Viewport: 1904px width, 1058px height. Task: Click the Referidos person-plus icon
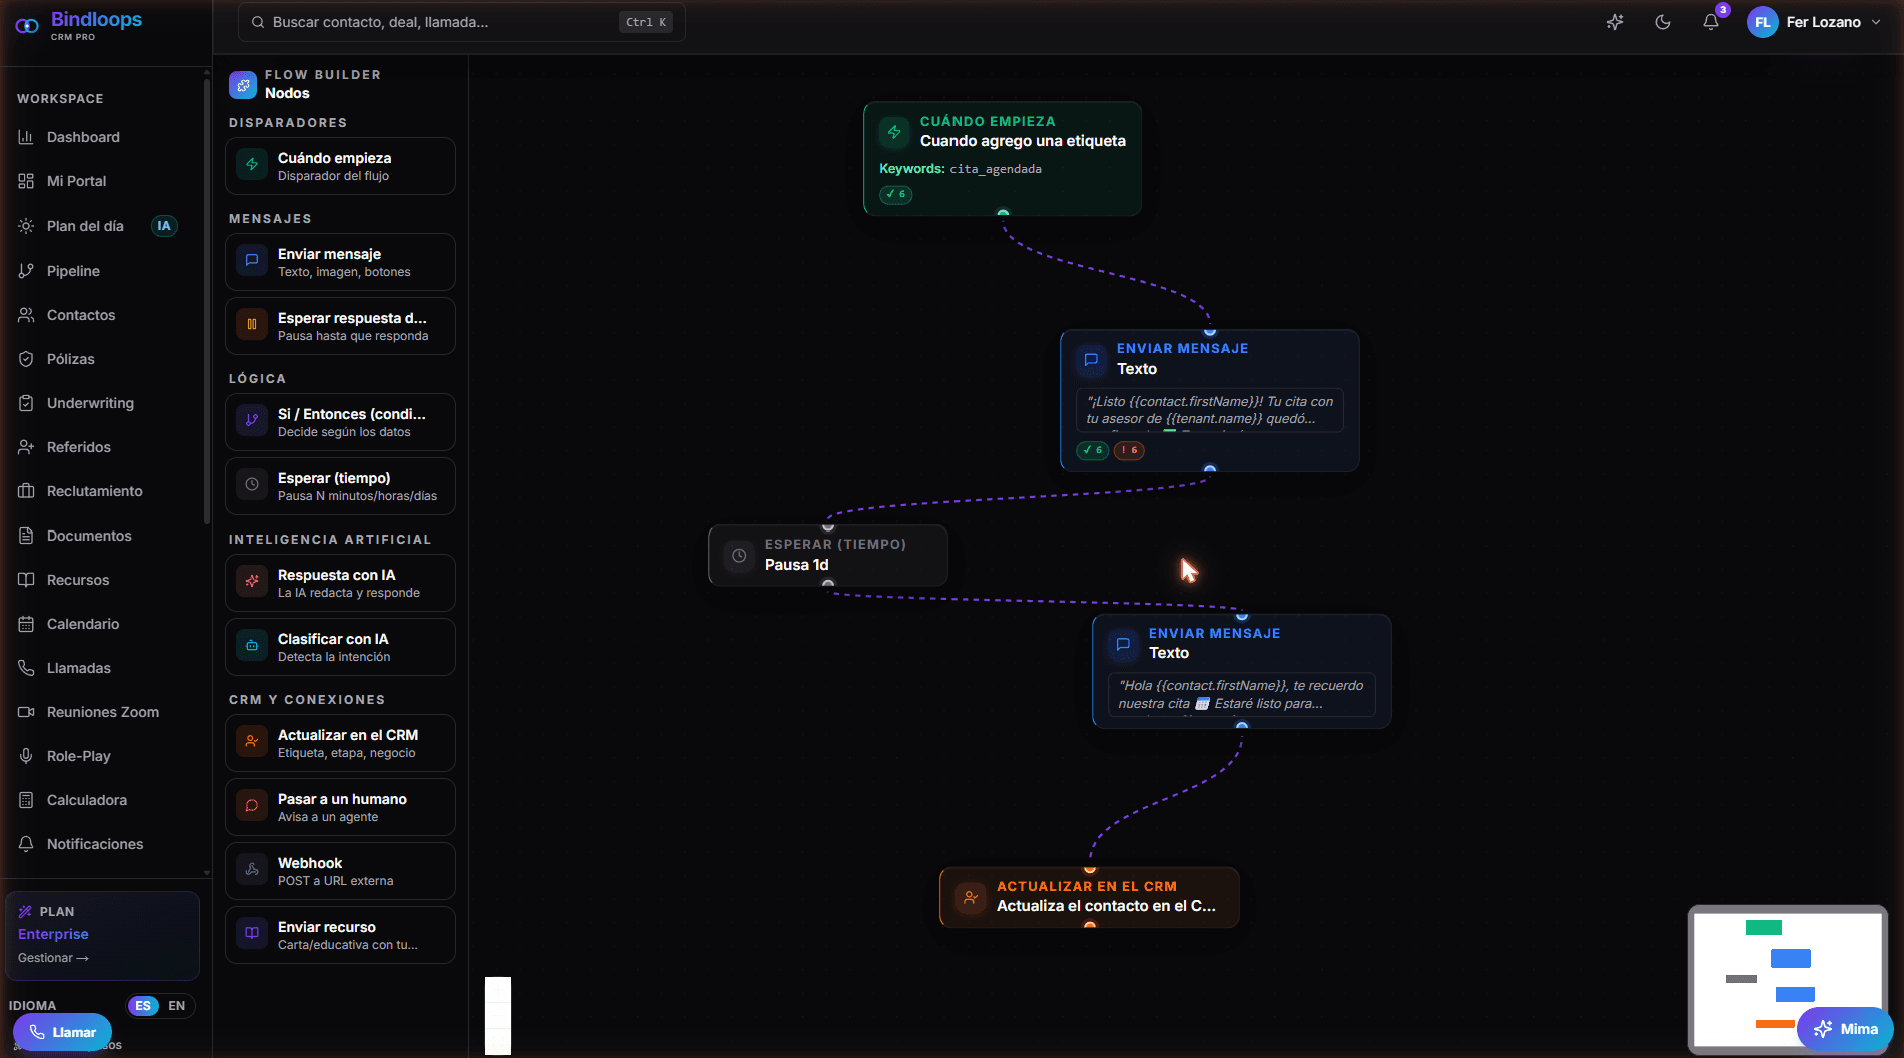coord(26,447)
